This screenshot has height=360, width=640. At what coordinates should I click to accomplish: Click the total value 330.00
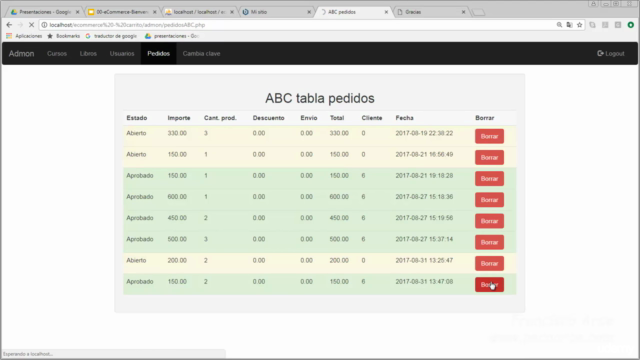pyautogui.click(x=339, y=133)
